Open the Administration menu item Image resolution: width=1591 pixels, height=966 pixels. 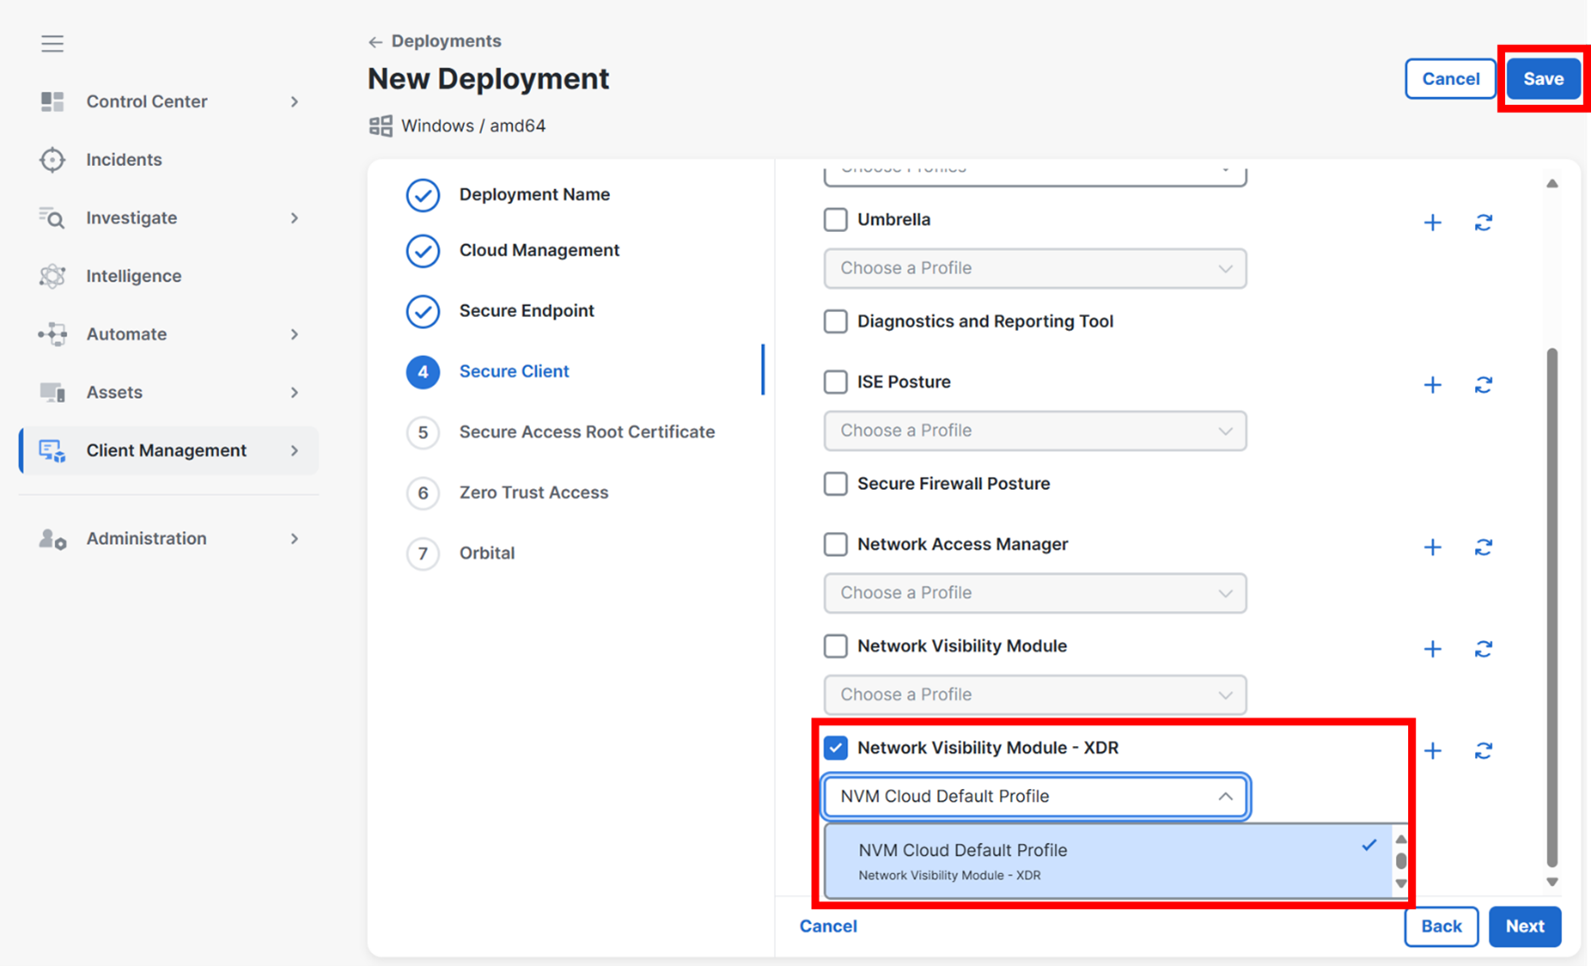pyautogui.click(x=146, y=539)
